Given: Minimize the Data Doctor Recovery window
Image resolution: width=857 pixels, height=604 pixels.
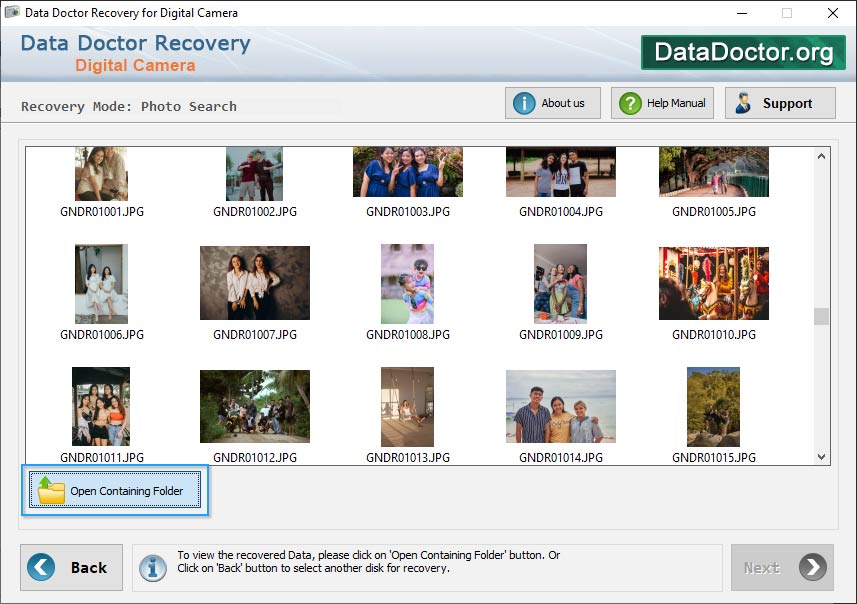Looking at the screenshot, I should [x=741, y=13].
